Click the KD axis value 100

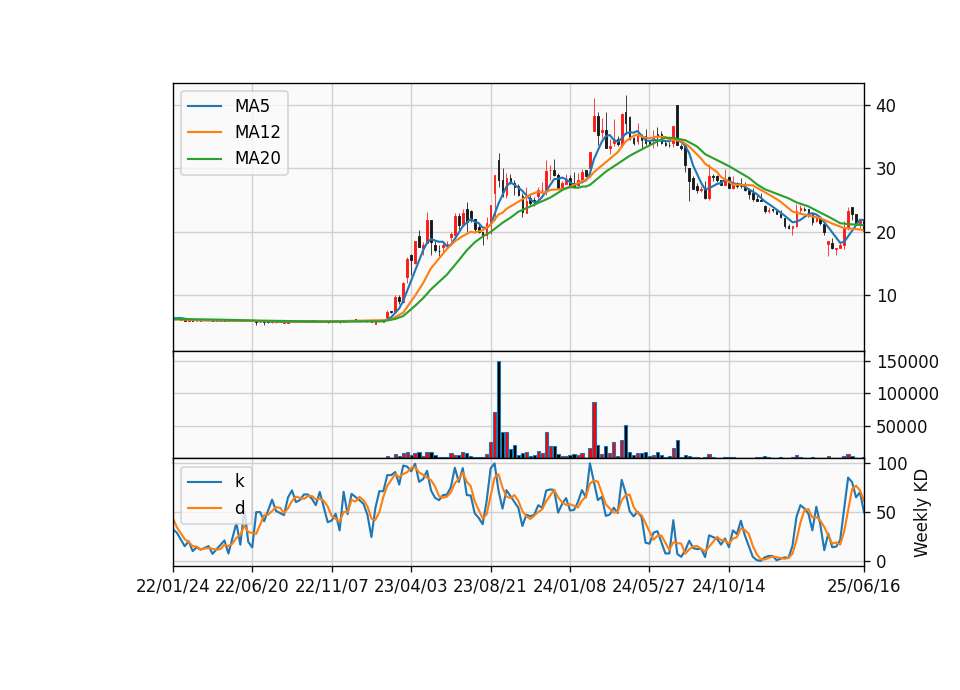click(892, 464)
